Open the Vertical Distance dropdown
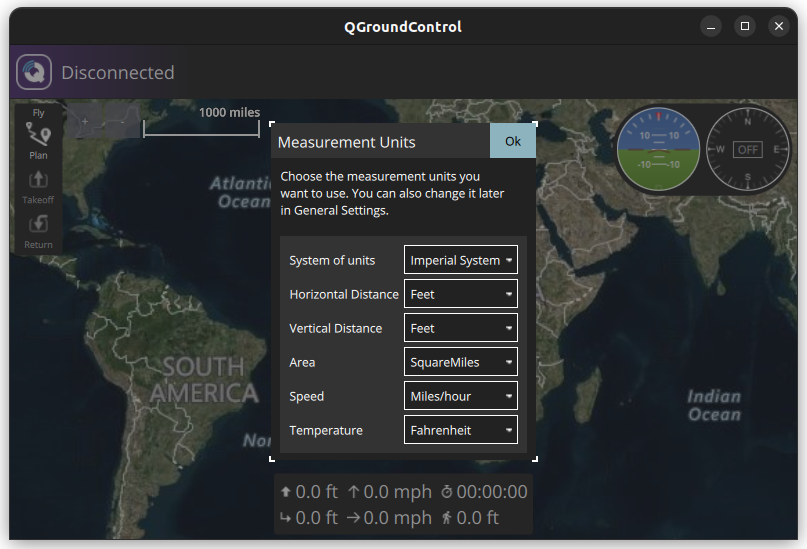Screen dimensions: 807x549 [461, 328]
